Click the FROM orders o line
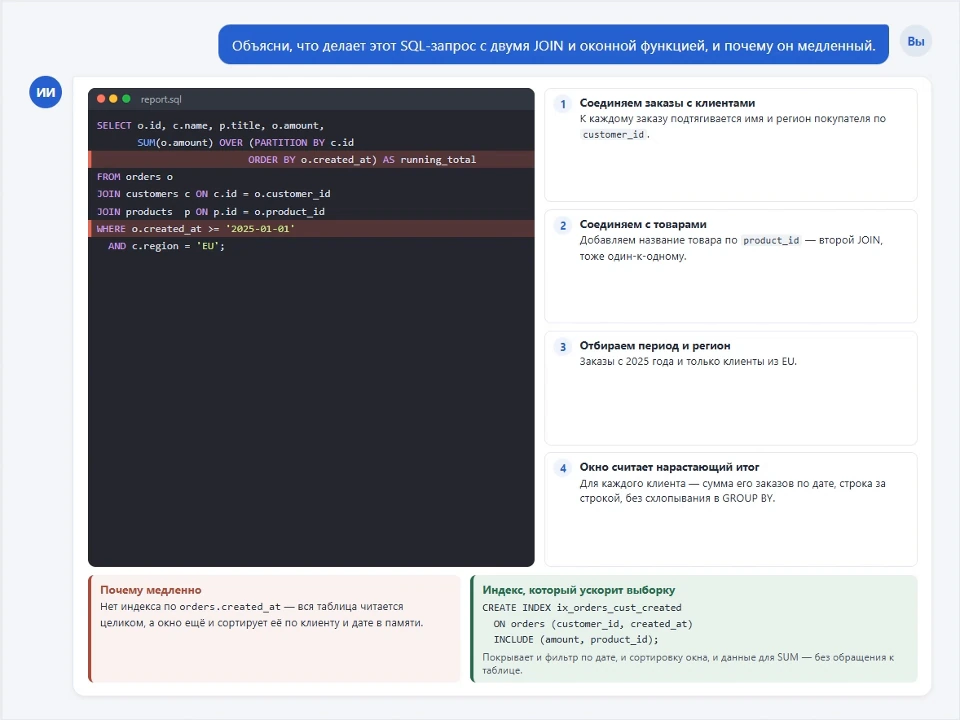The height and width of the screenshot is (720, 960). pos(135,177)
